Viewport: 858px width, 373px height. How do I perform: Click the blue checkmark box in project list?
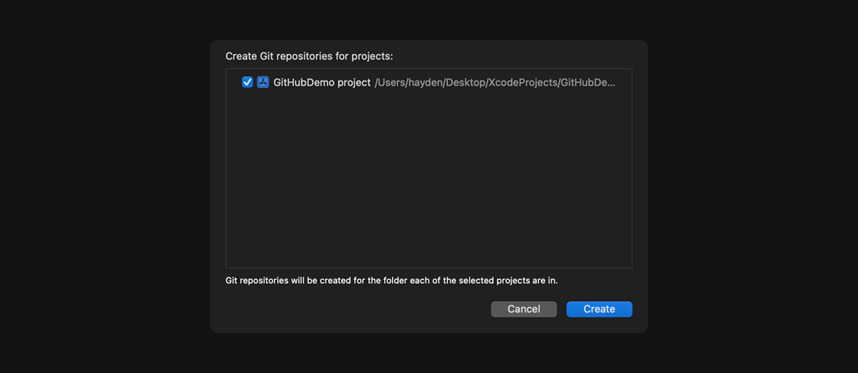coord(247,82)
